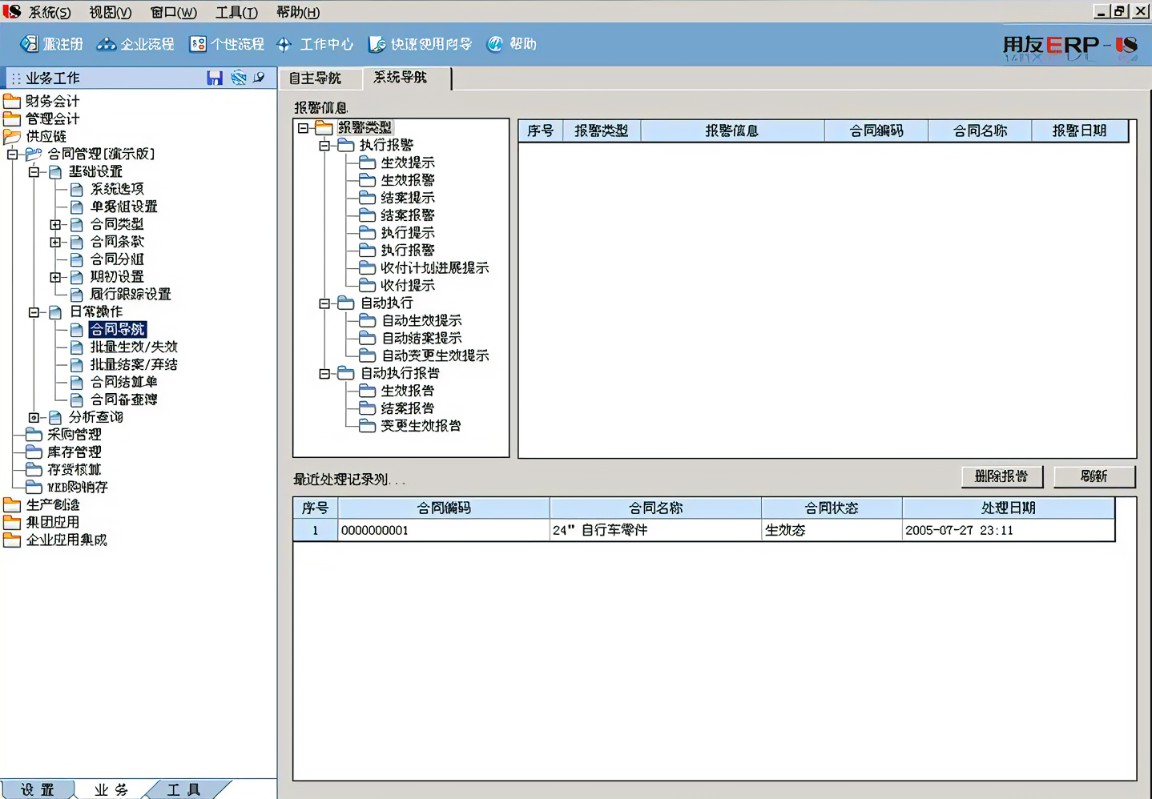This screenshot has height=799, width=1152.
Task: Collapse the 自动执行报告 node
Action: (x=324, y=374)
